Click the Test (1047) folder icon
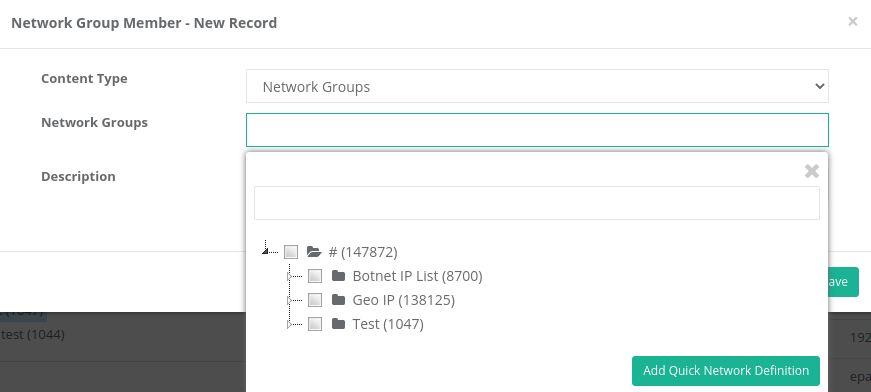 338,324
